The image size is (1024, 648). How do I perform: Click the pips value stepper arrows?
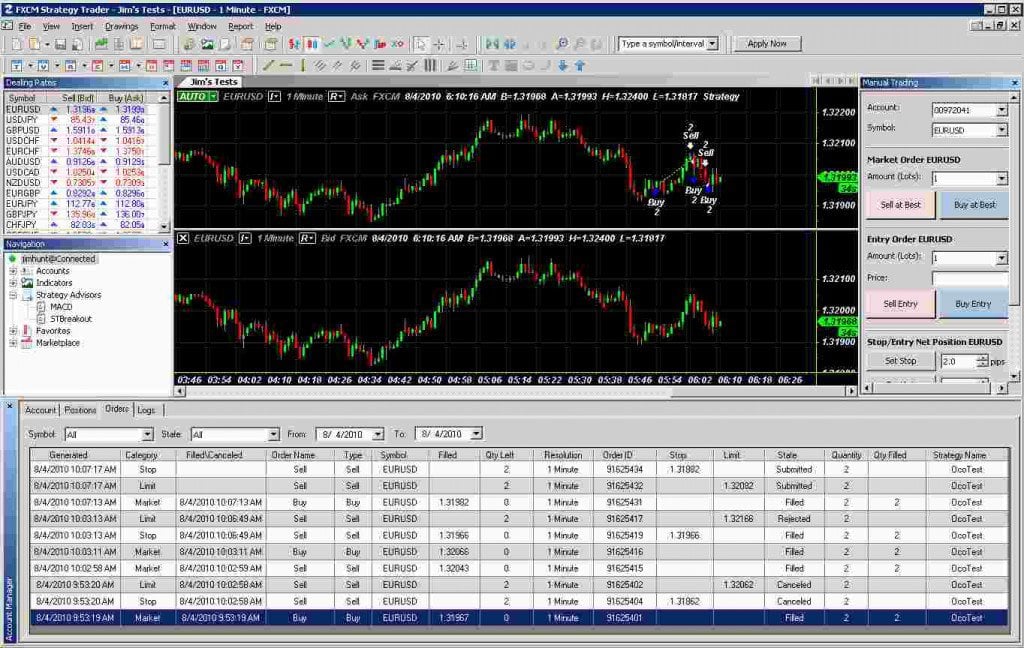click(982, 361)
